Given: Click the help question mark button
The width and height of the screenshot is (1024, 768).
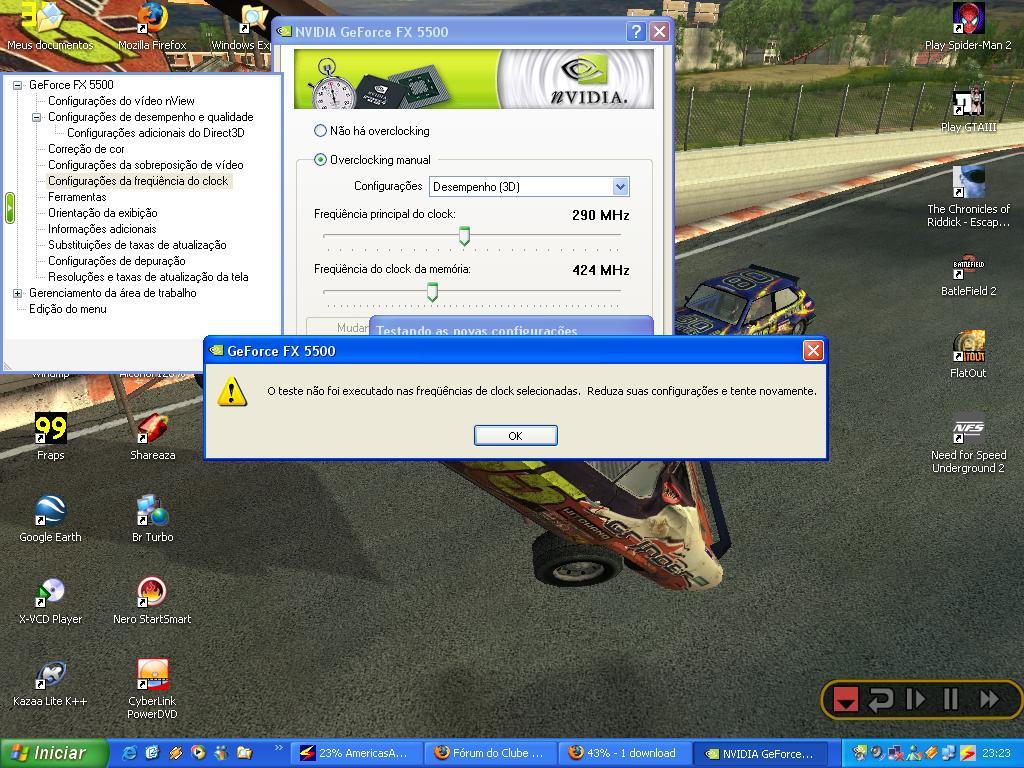Looking at the screenshot, I should [635, 32].
